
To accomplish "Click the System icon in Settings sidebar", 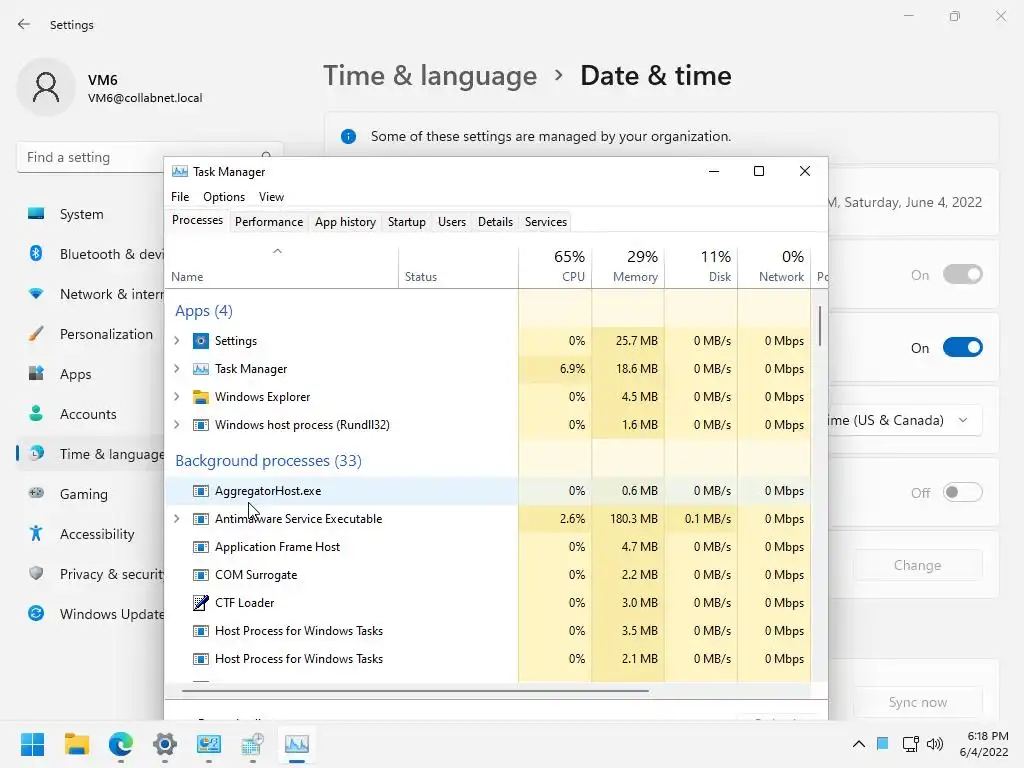I will click(36, 214).
